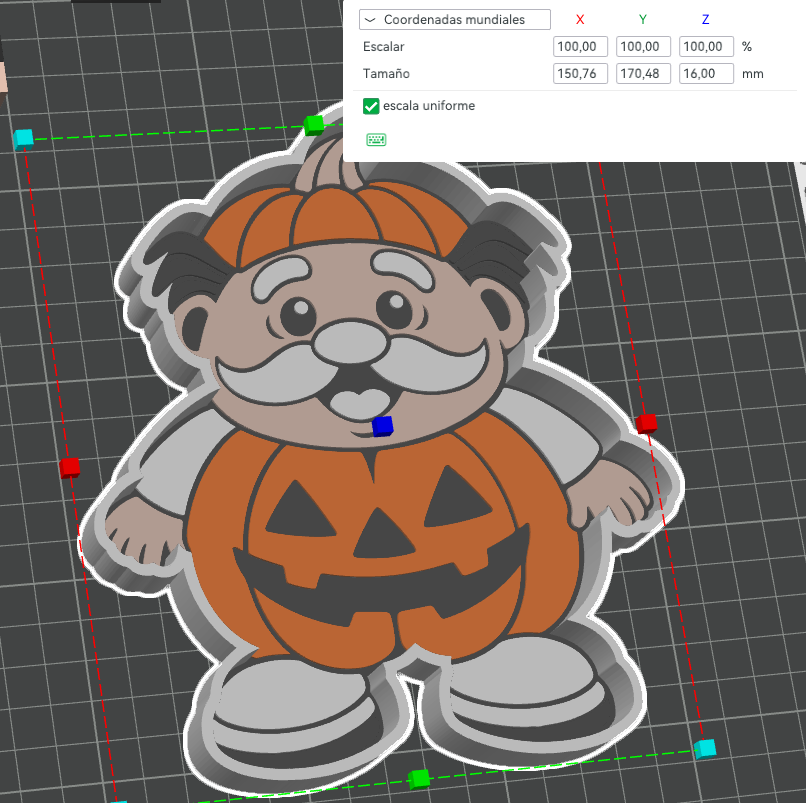The image size is (806, 803).
Task: Click the Escalar Y percentage field
Action: pyautogui.click(x=643, y=47)
